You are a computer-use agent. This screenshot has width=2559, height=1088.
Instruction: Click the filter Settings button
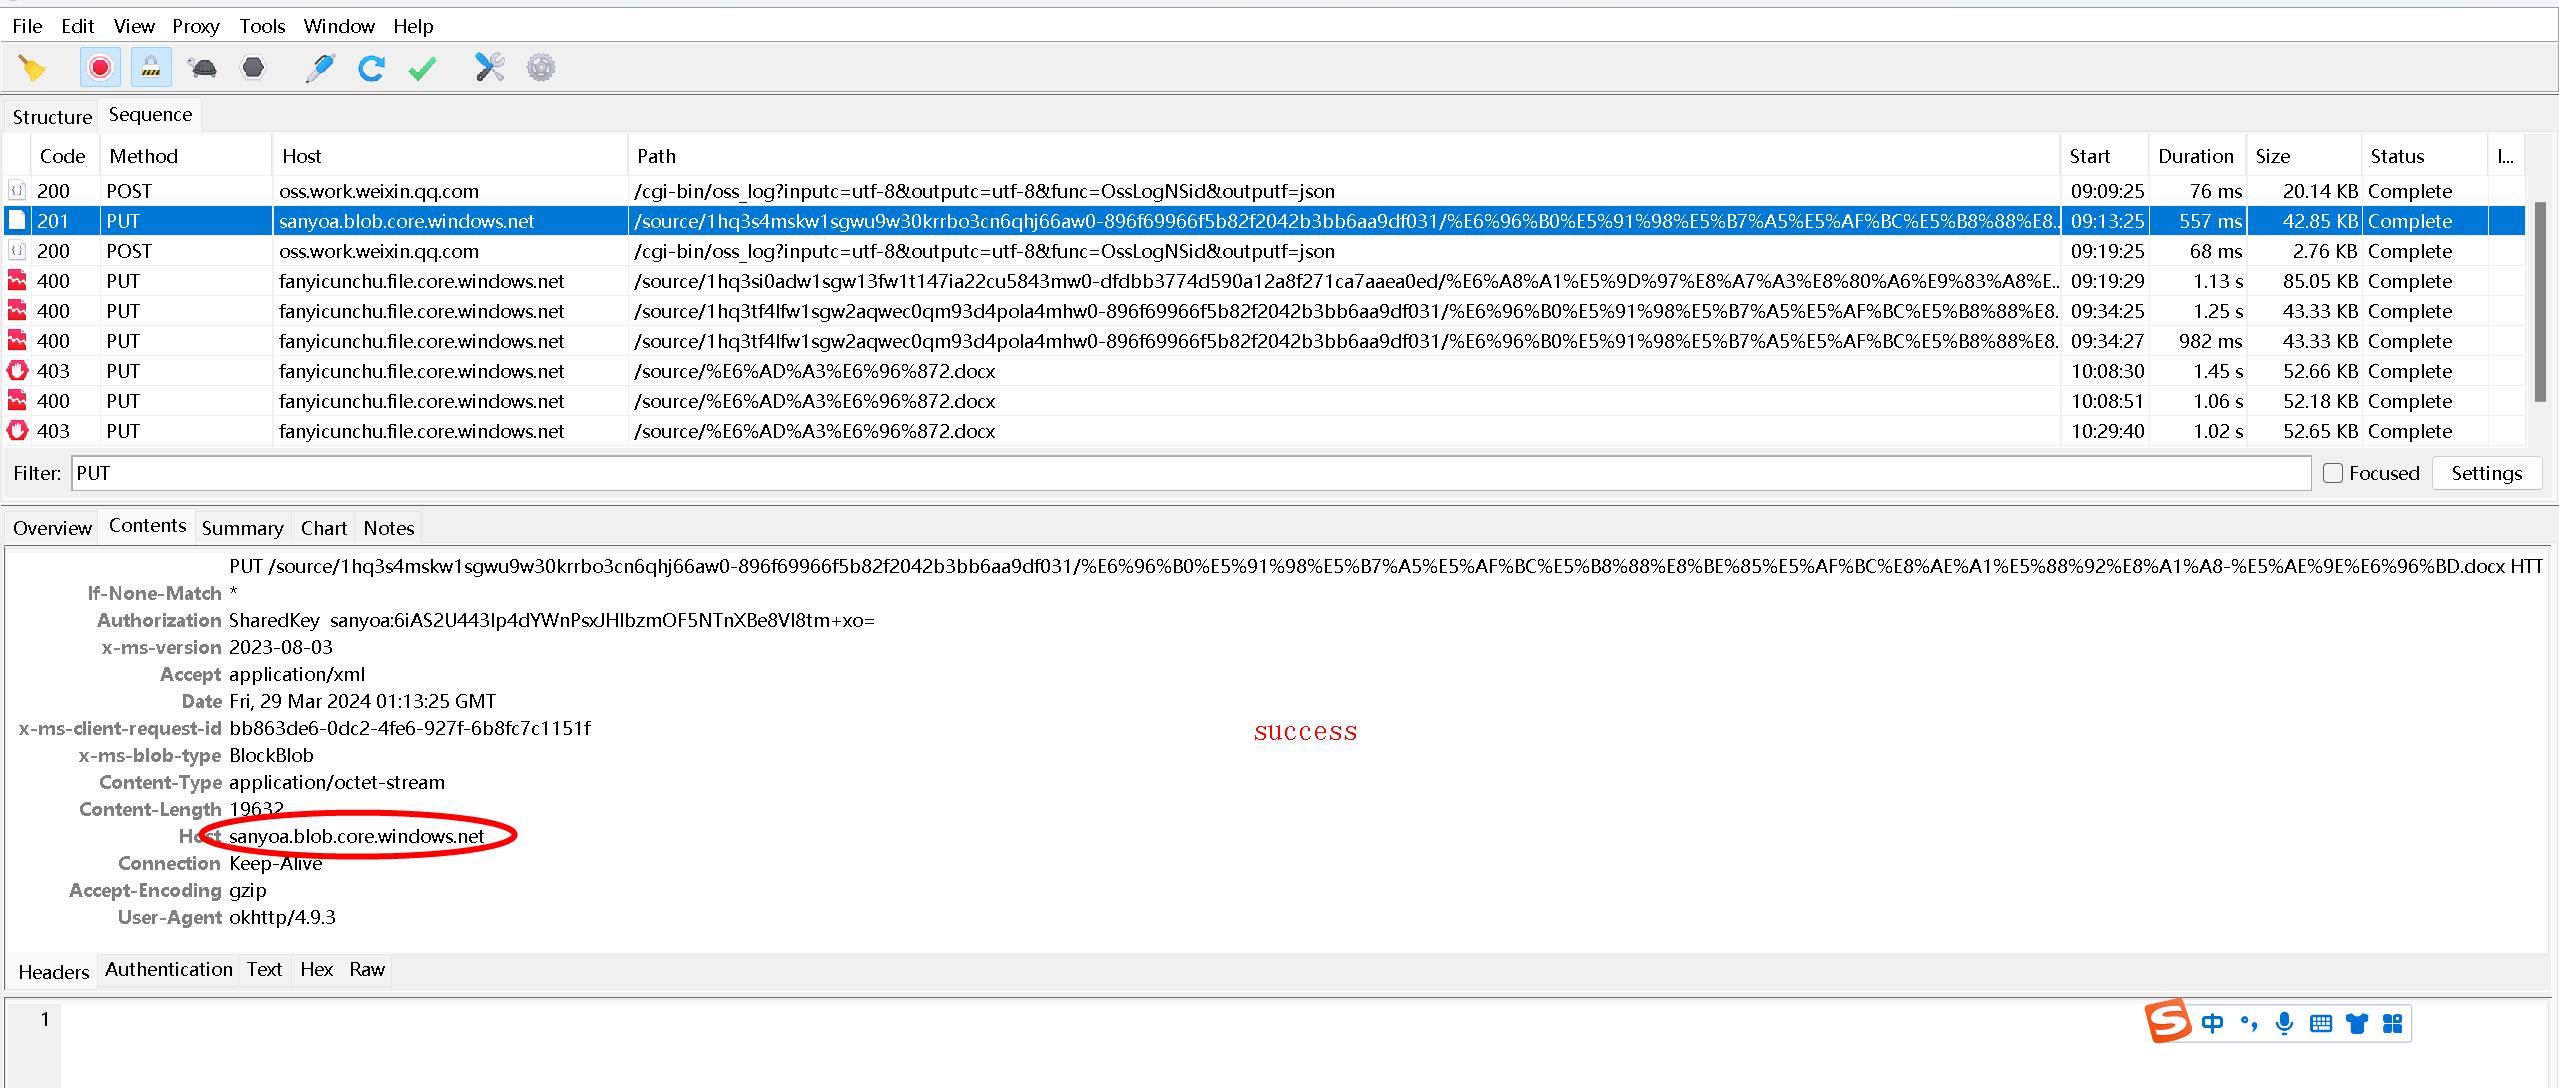click(x=2486, y=473)
